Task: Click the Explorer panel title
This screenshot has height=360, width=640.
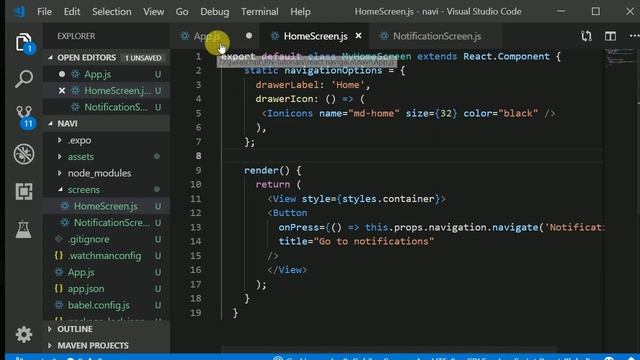Action: point(76,36)
